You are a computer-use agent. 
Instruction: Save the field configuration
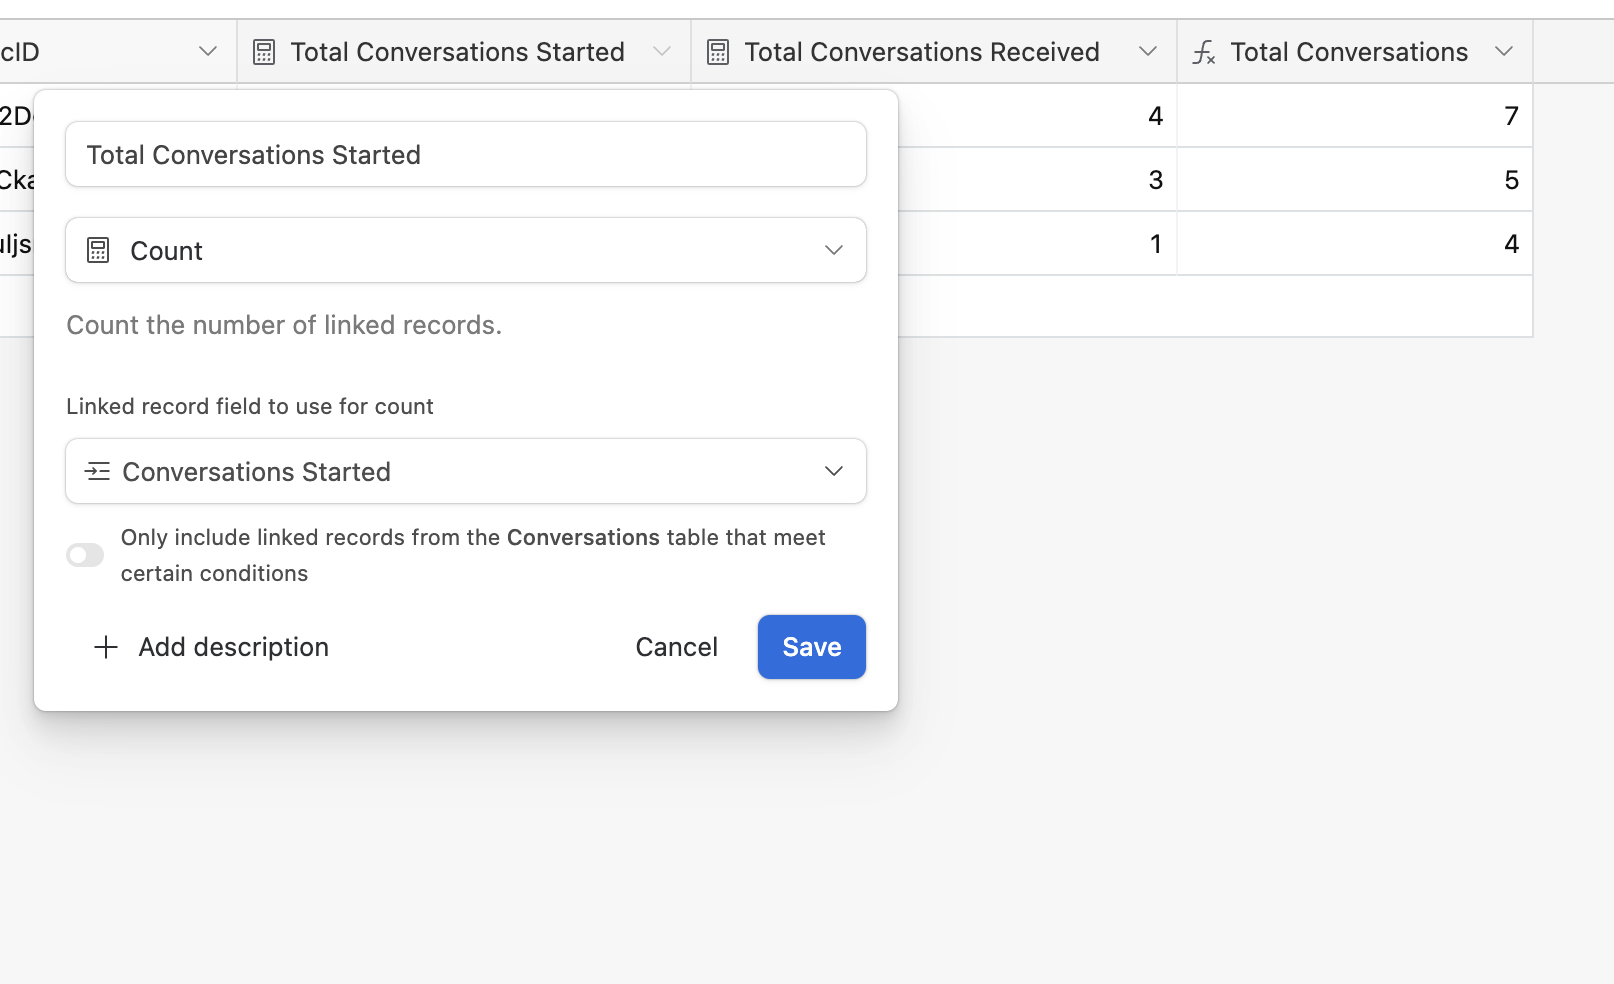(811, 647)
